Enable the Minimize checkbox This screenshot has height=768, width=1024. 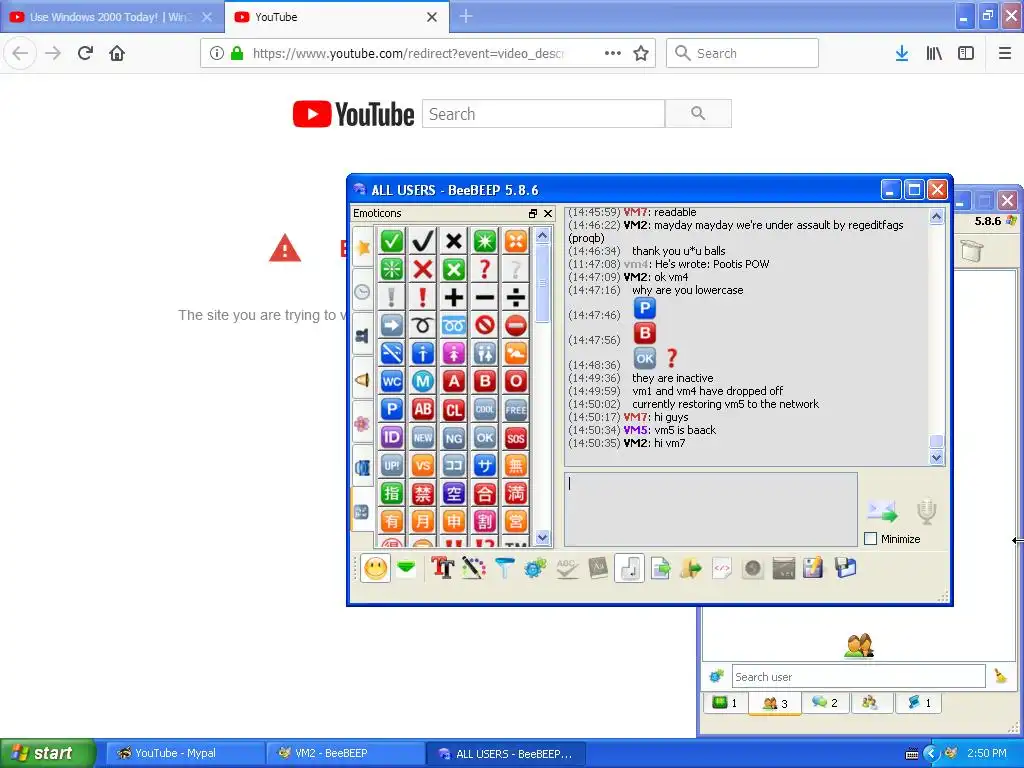point(870,539)
